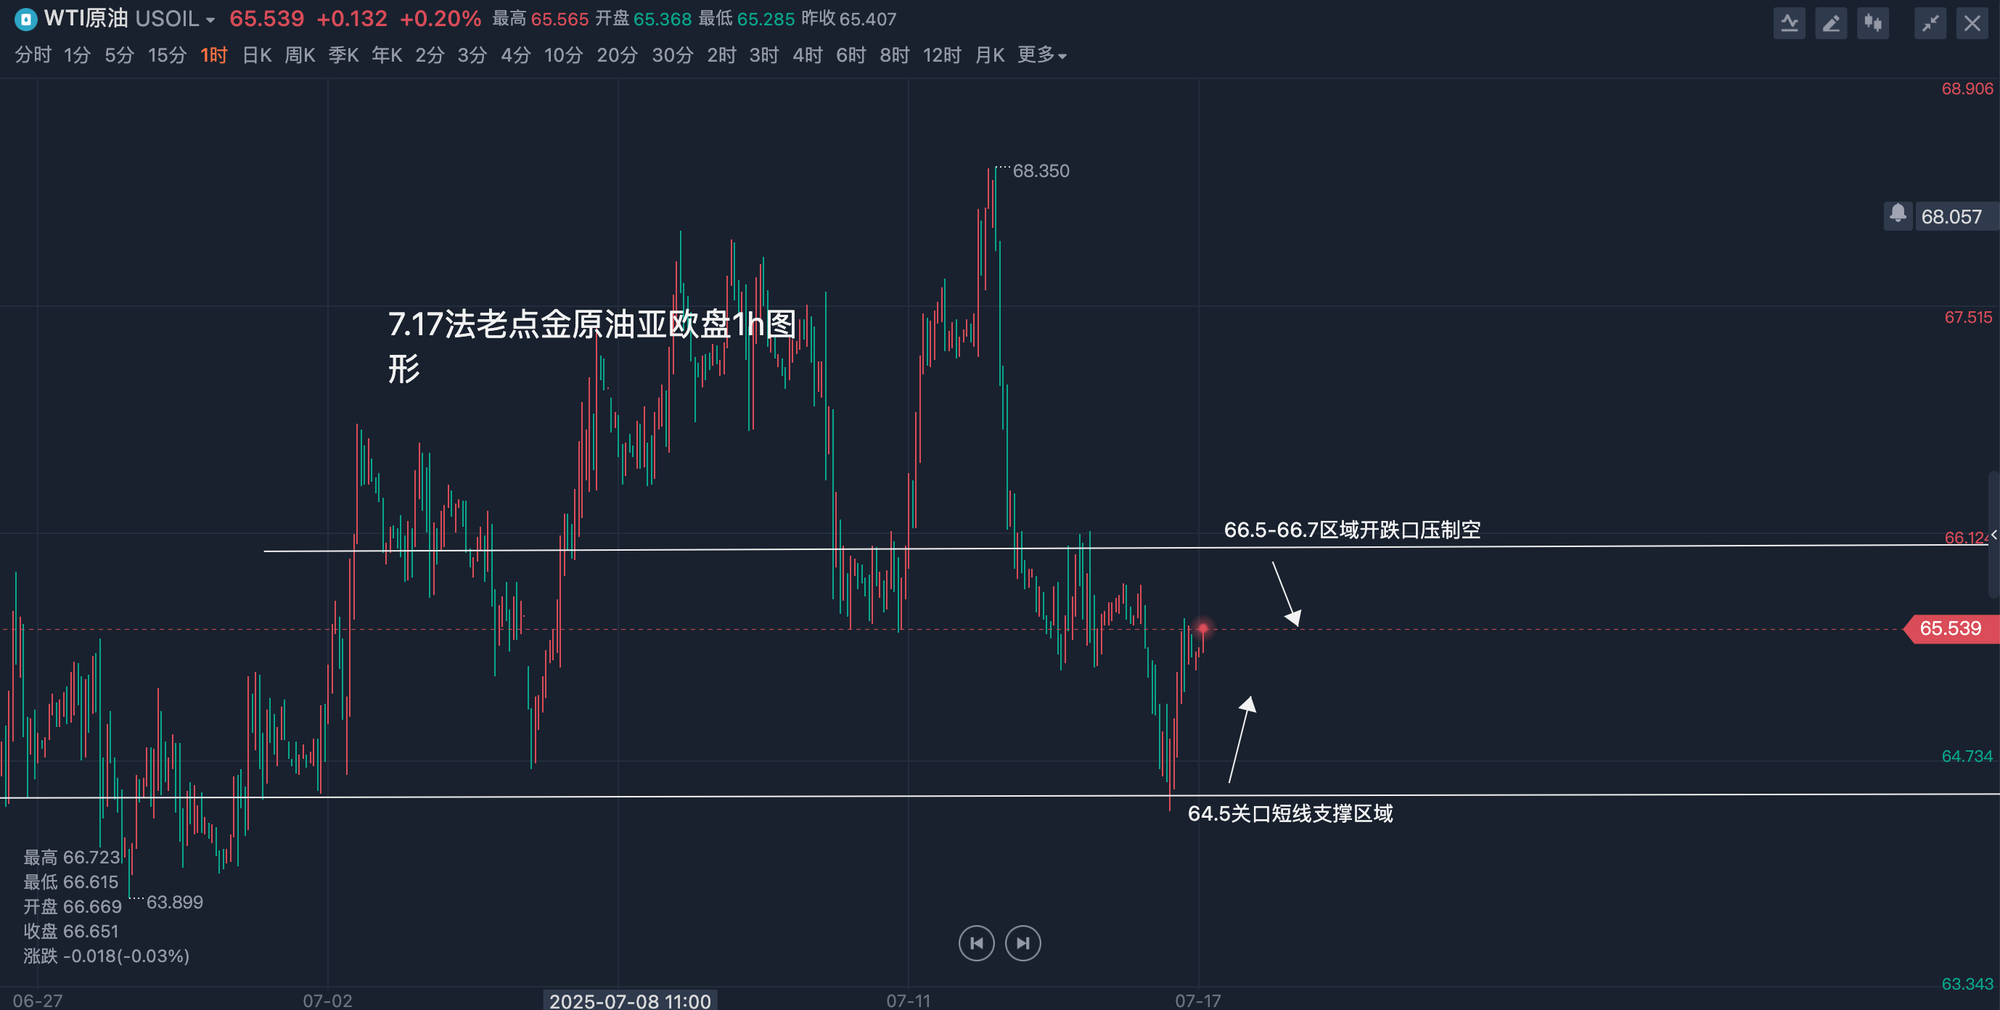
Task: Select the 6时 timeframe
Action: (x=851, y=55)
